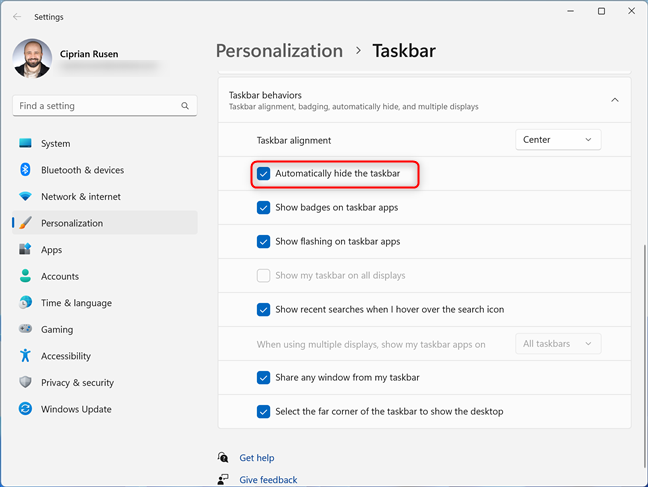Click the Privacy shield icon
This screenshot has width=648, height=487.
25,382
